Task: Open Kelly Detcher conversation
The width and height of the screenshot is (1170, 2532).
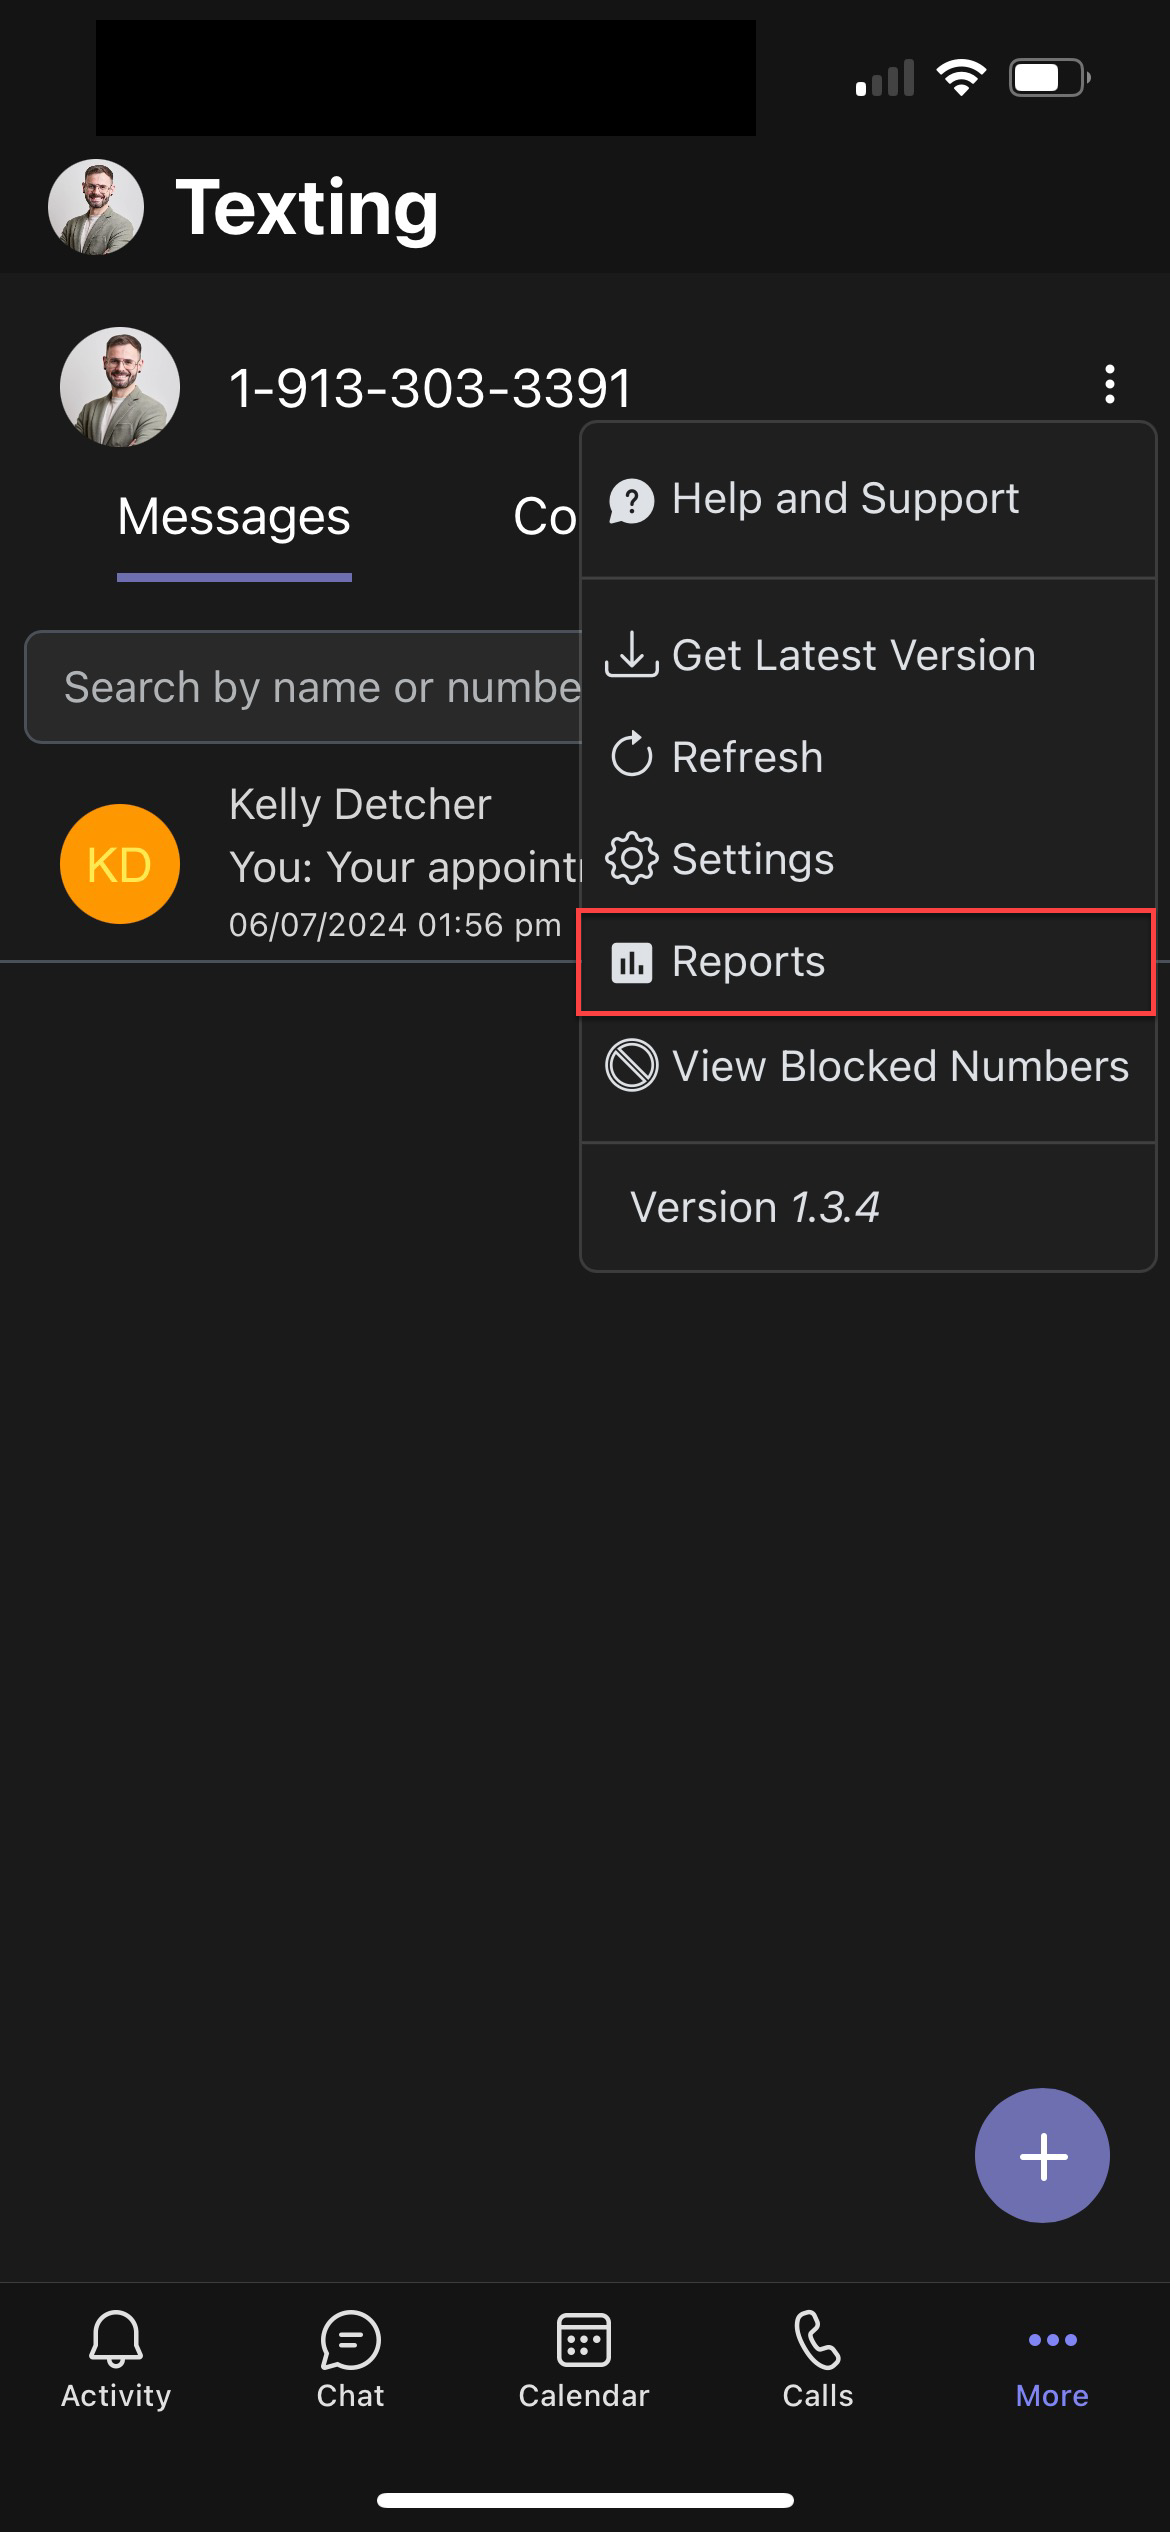Action: (300, 864)
